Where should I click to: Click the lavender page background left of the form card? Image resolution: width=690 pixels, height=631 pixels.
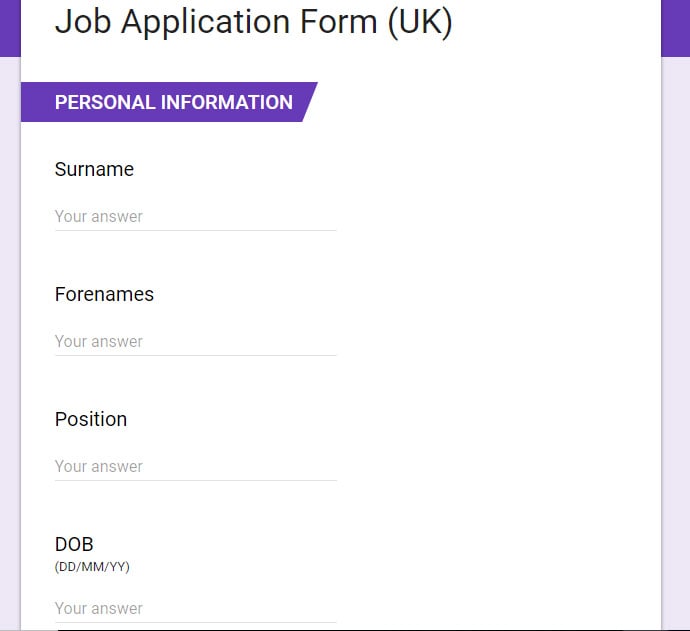(x=10, y=350)
